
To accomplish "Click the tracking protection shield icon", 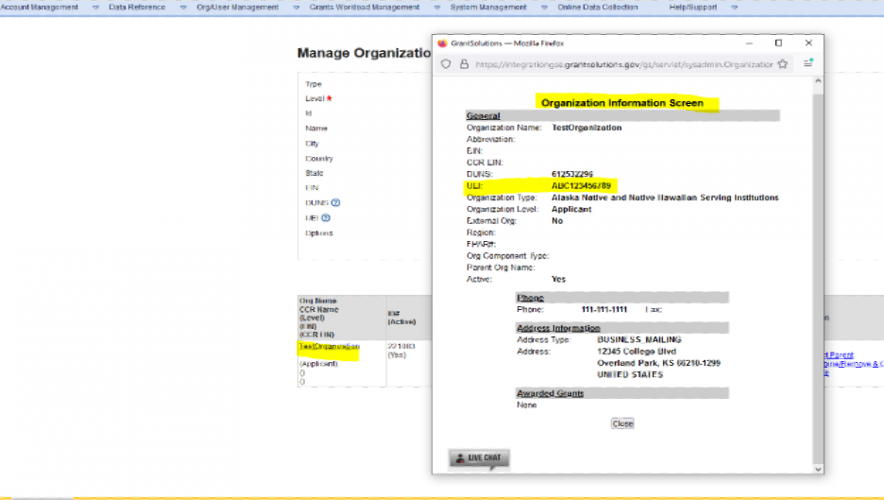I will point(446,63).
